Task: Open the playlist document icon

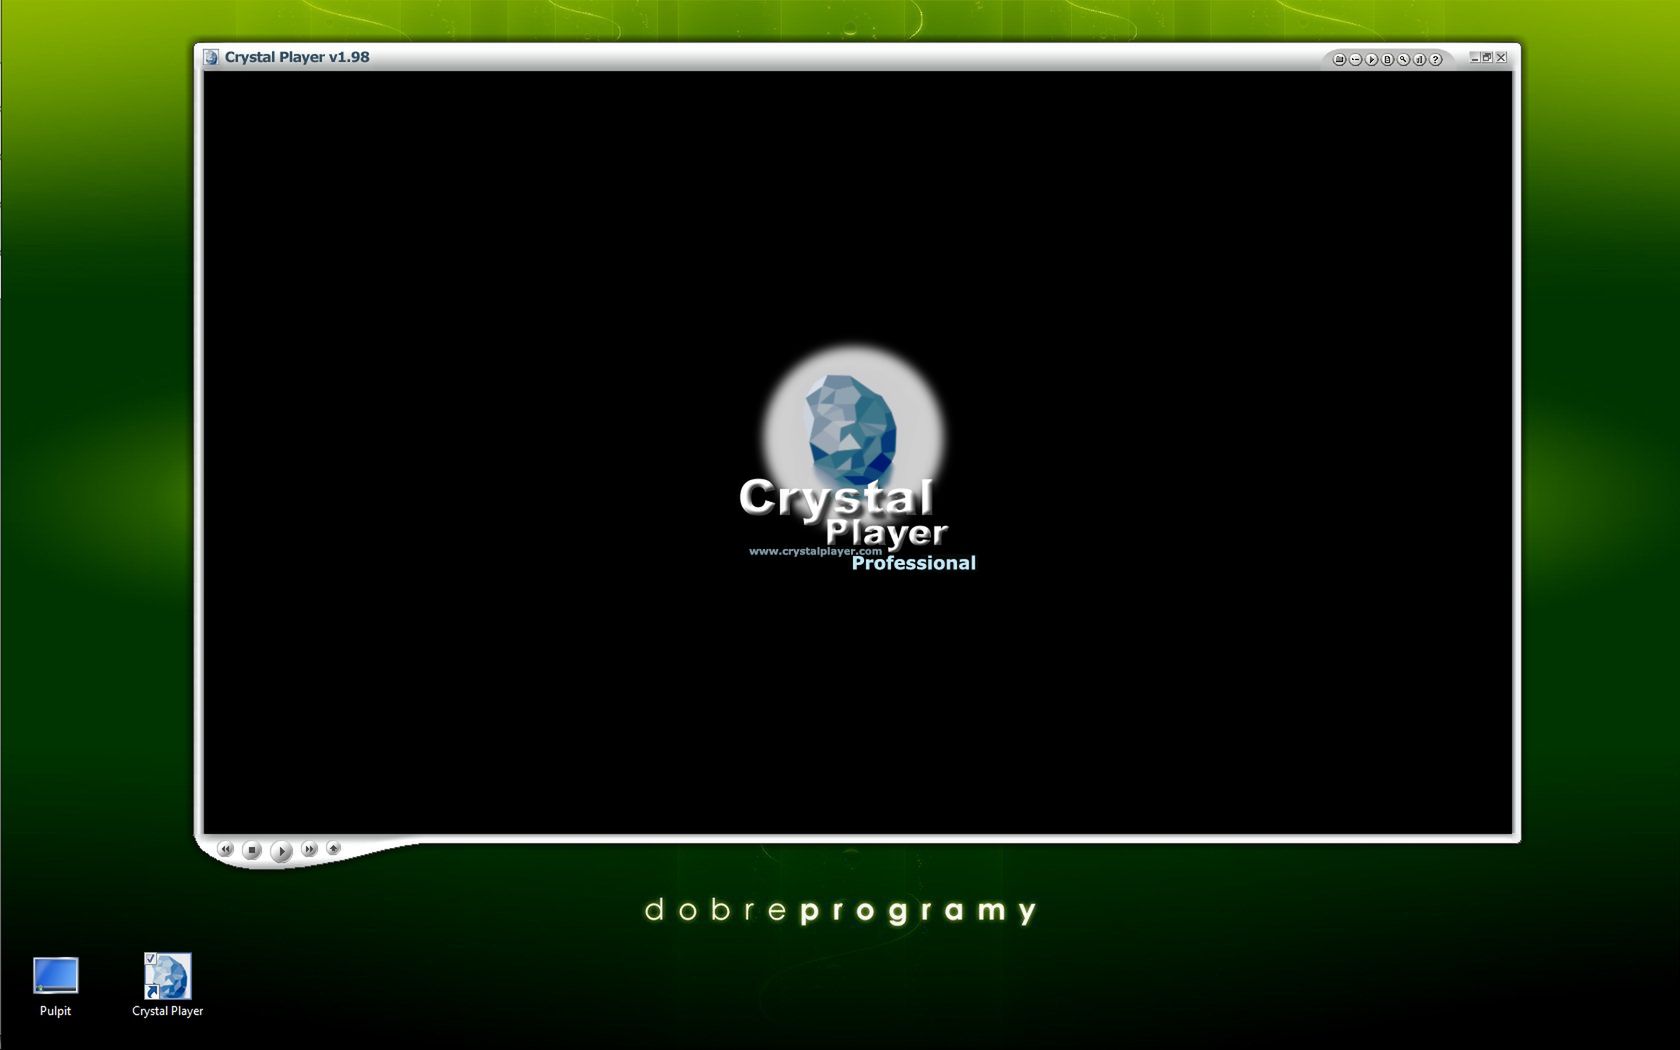Action: pos(1388,59)
